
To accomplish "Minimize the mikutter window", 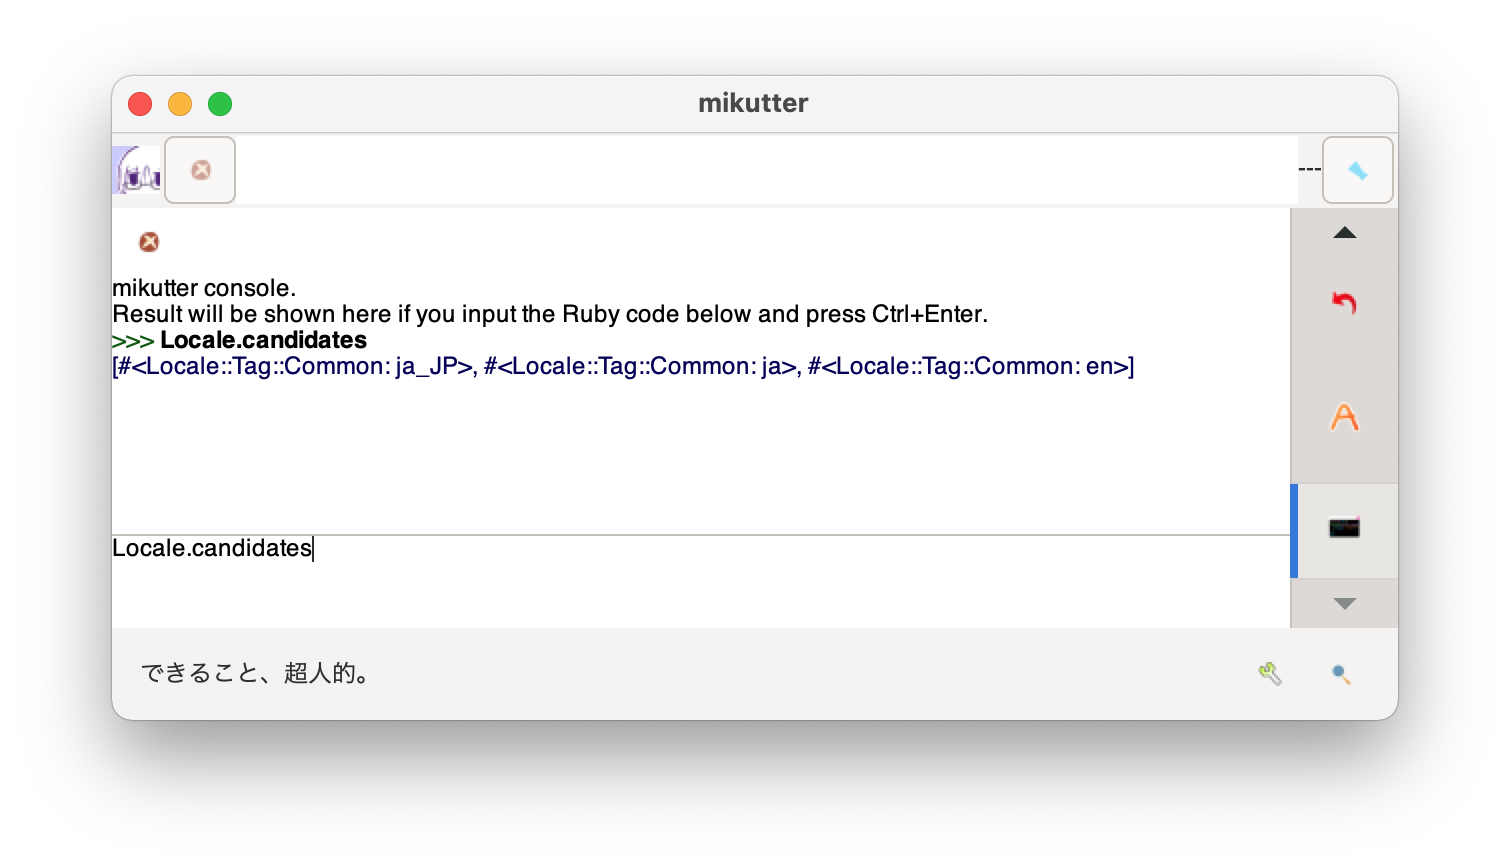I will click(x=180, y=104).
